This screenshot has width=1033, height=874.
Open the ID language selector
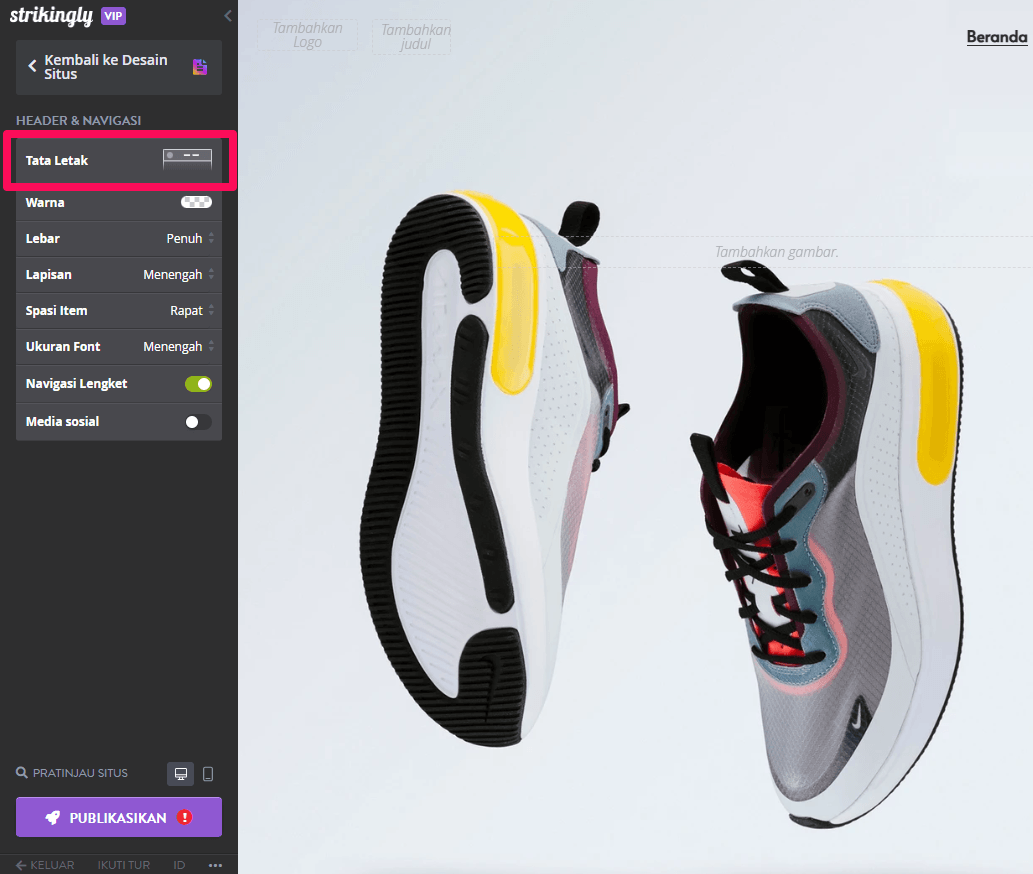tap(179, 865)
